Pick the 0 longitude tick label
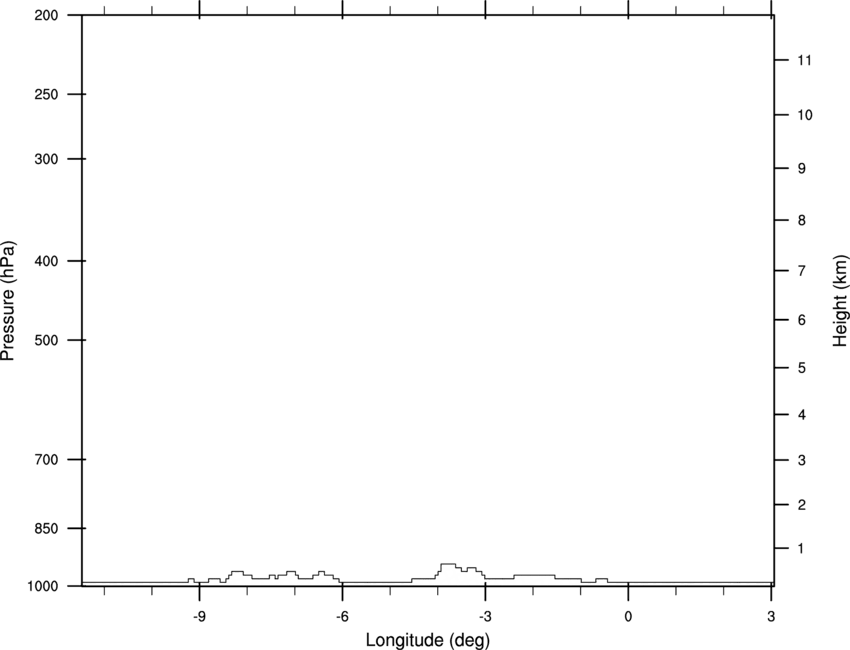The height and width of the screenshot is (650, 850). coord(628,616)
